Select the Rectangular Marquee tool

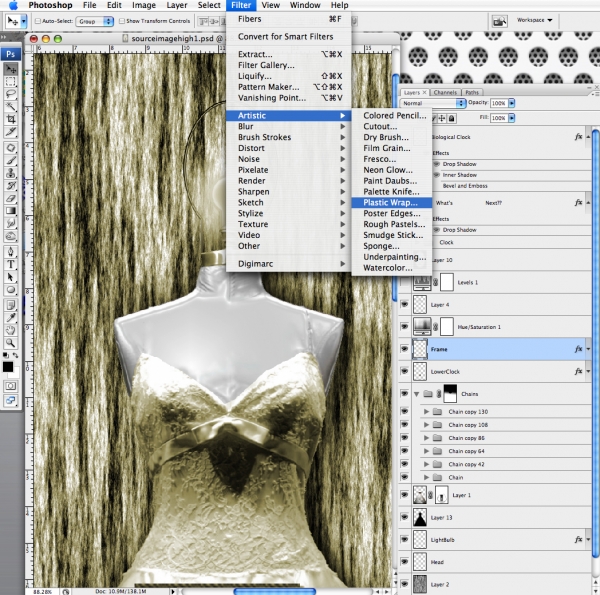pyautogui.click(x=11, y=82)
